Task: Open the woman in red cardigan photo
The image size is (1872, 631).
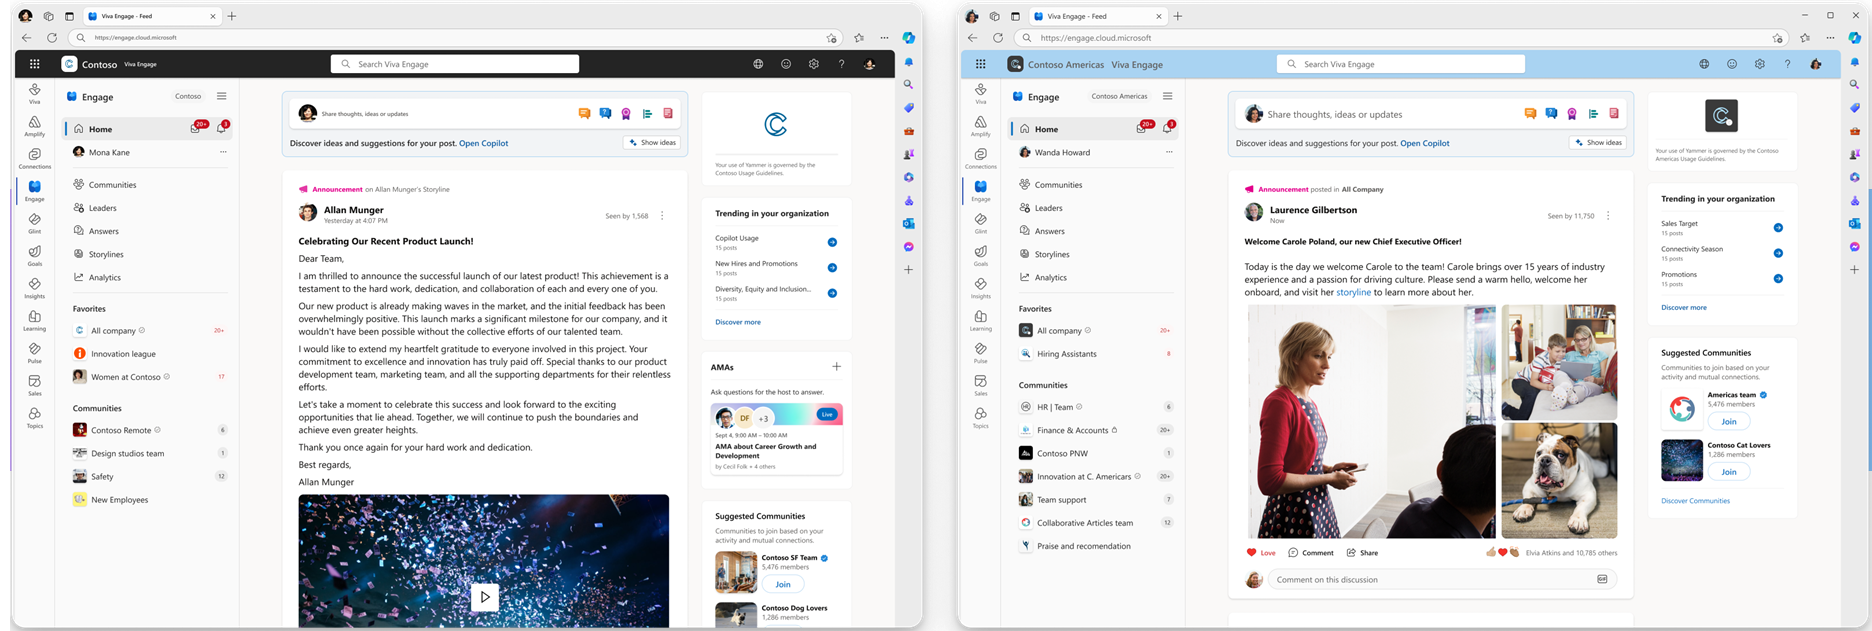Action: (1372, 421)
